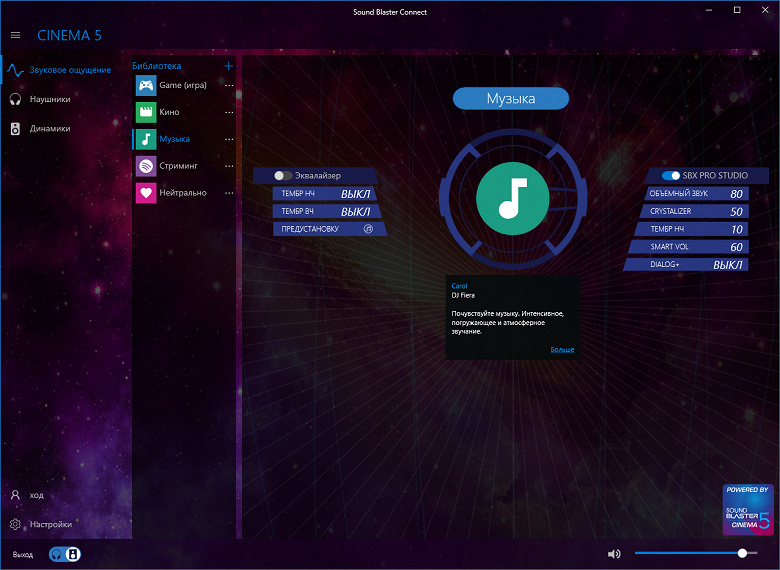Open the Наушники section
Image resolution: width=780 pixels, height=570 pixels.
click(x=64, y=99)
